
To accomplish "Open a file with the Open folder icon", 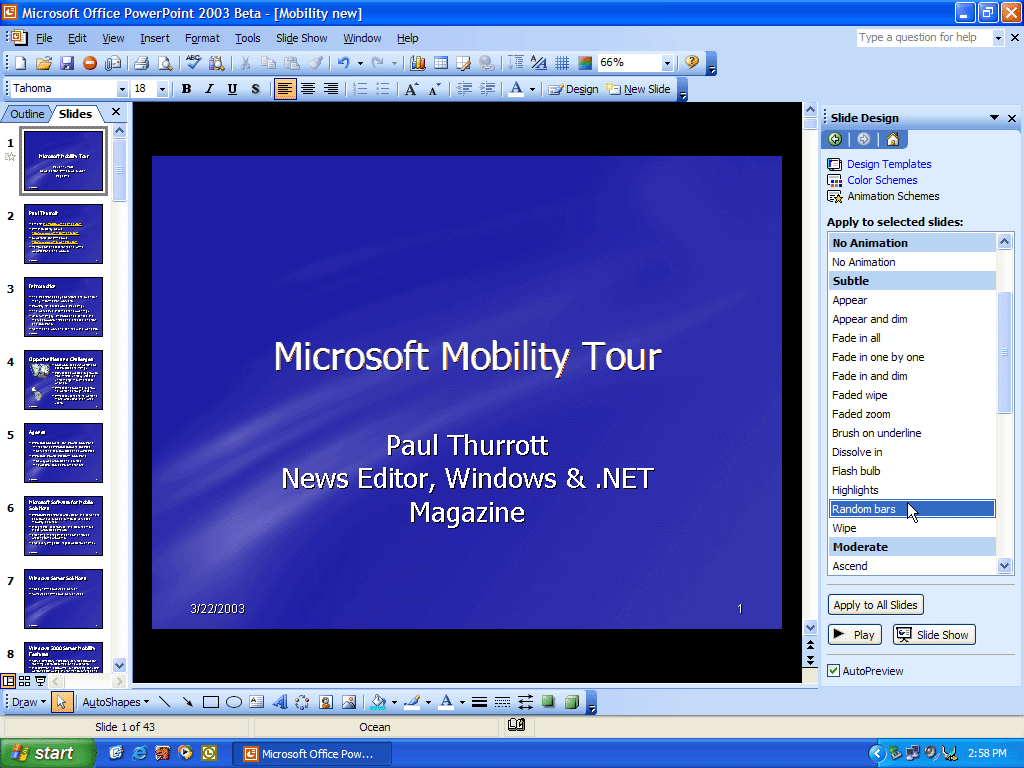I will point(44,63).
